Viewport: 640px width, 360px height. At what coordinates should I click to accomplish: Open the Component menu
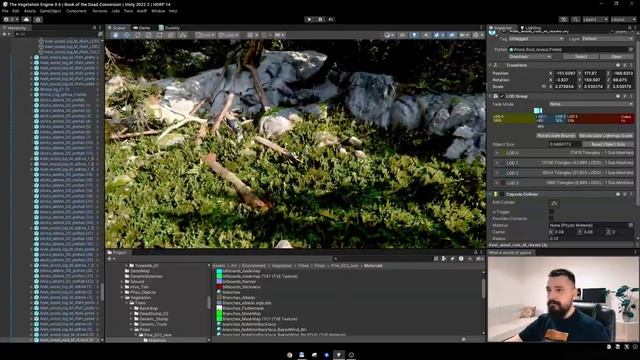coord(76,11)
